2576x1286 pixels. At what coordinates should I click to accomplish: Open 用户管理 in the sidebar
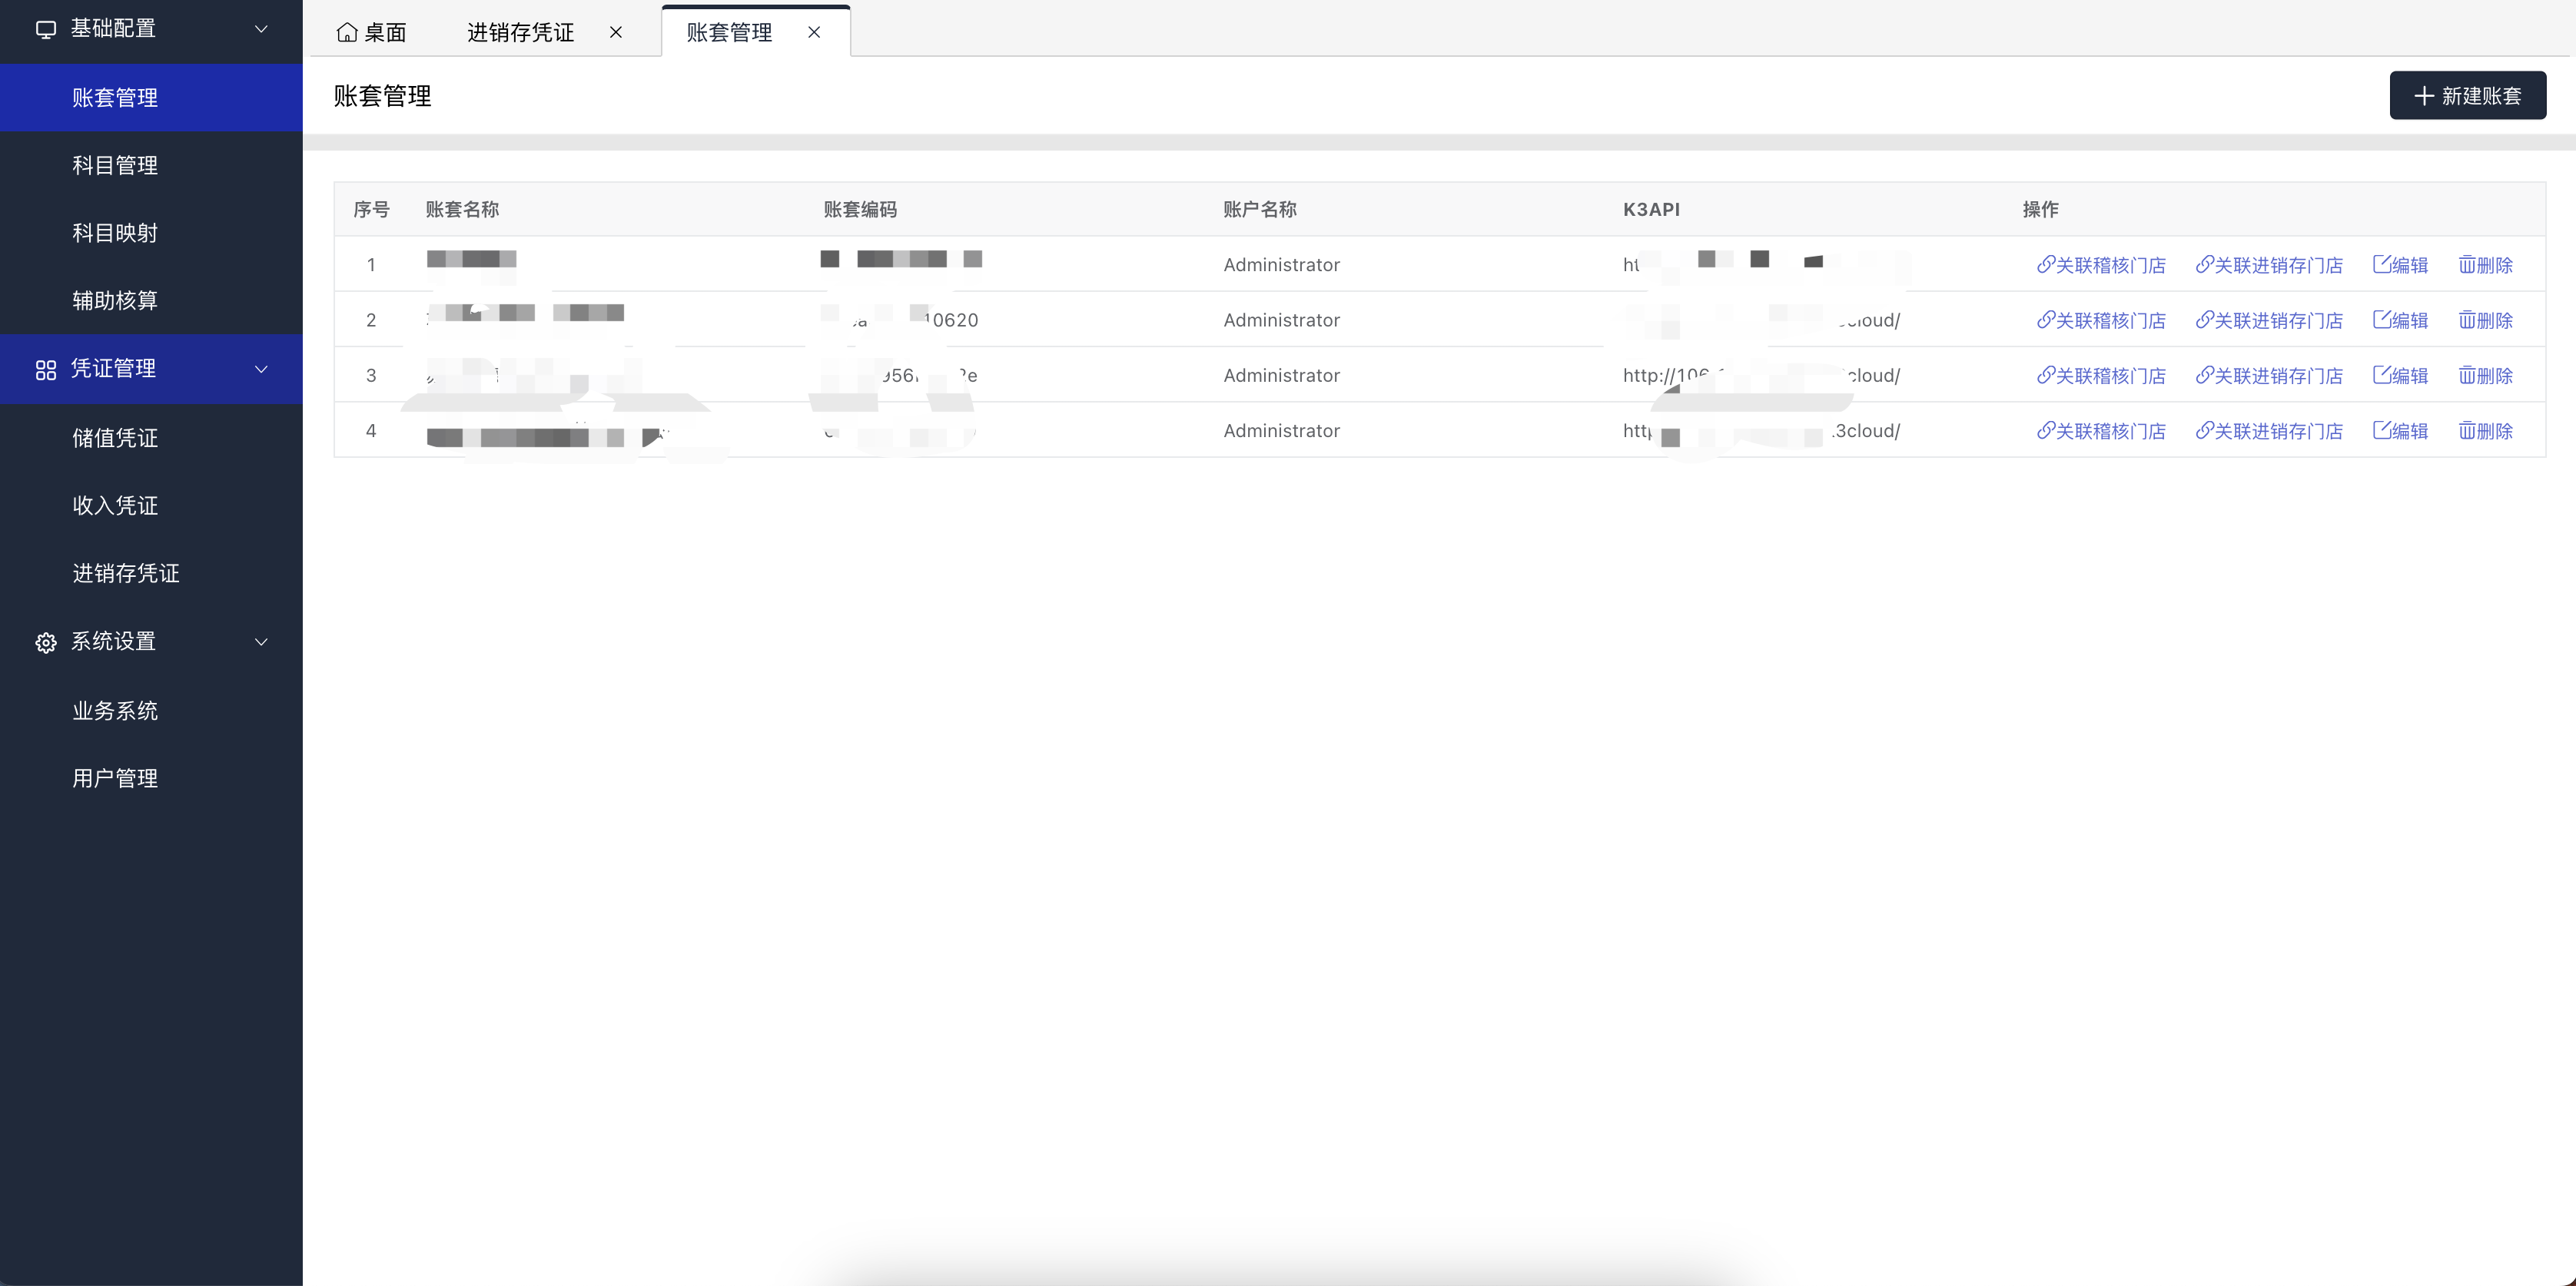[x=151, y=778]
